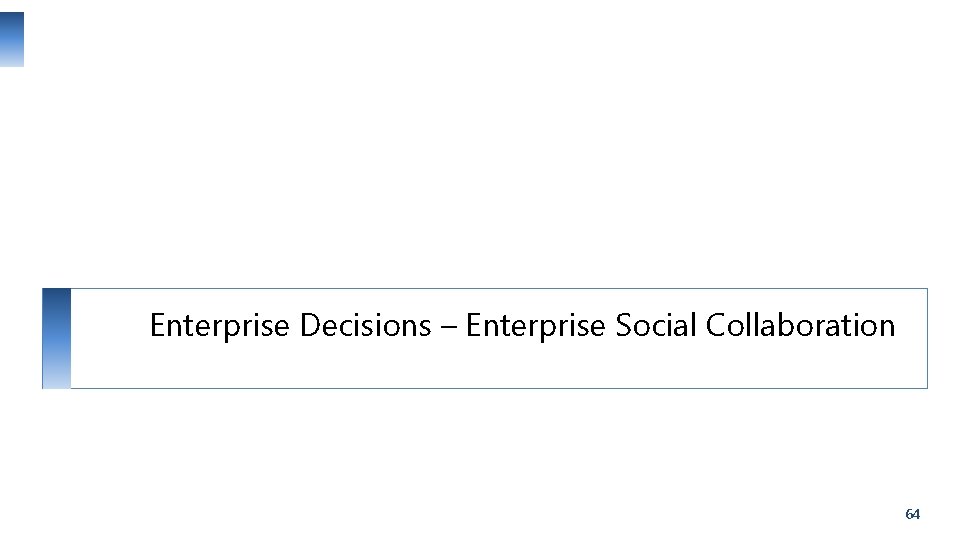Viewport: 960px width, 540px height.
Task: Click the first word Enterprise in the title
Action: pos(220,326)
